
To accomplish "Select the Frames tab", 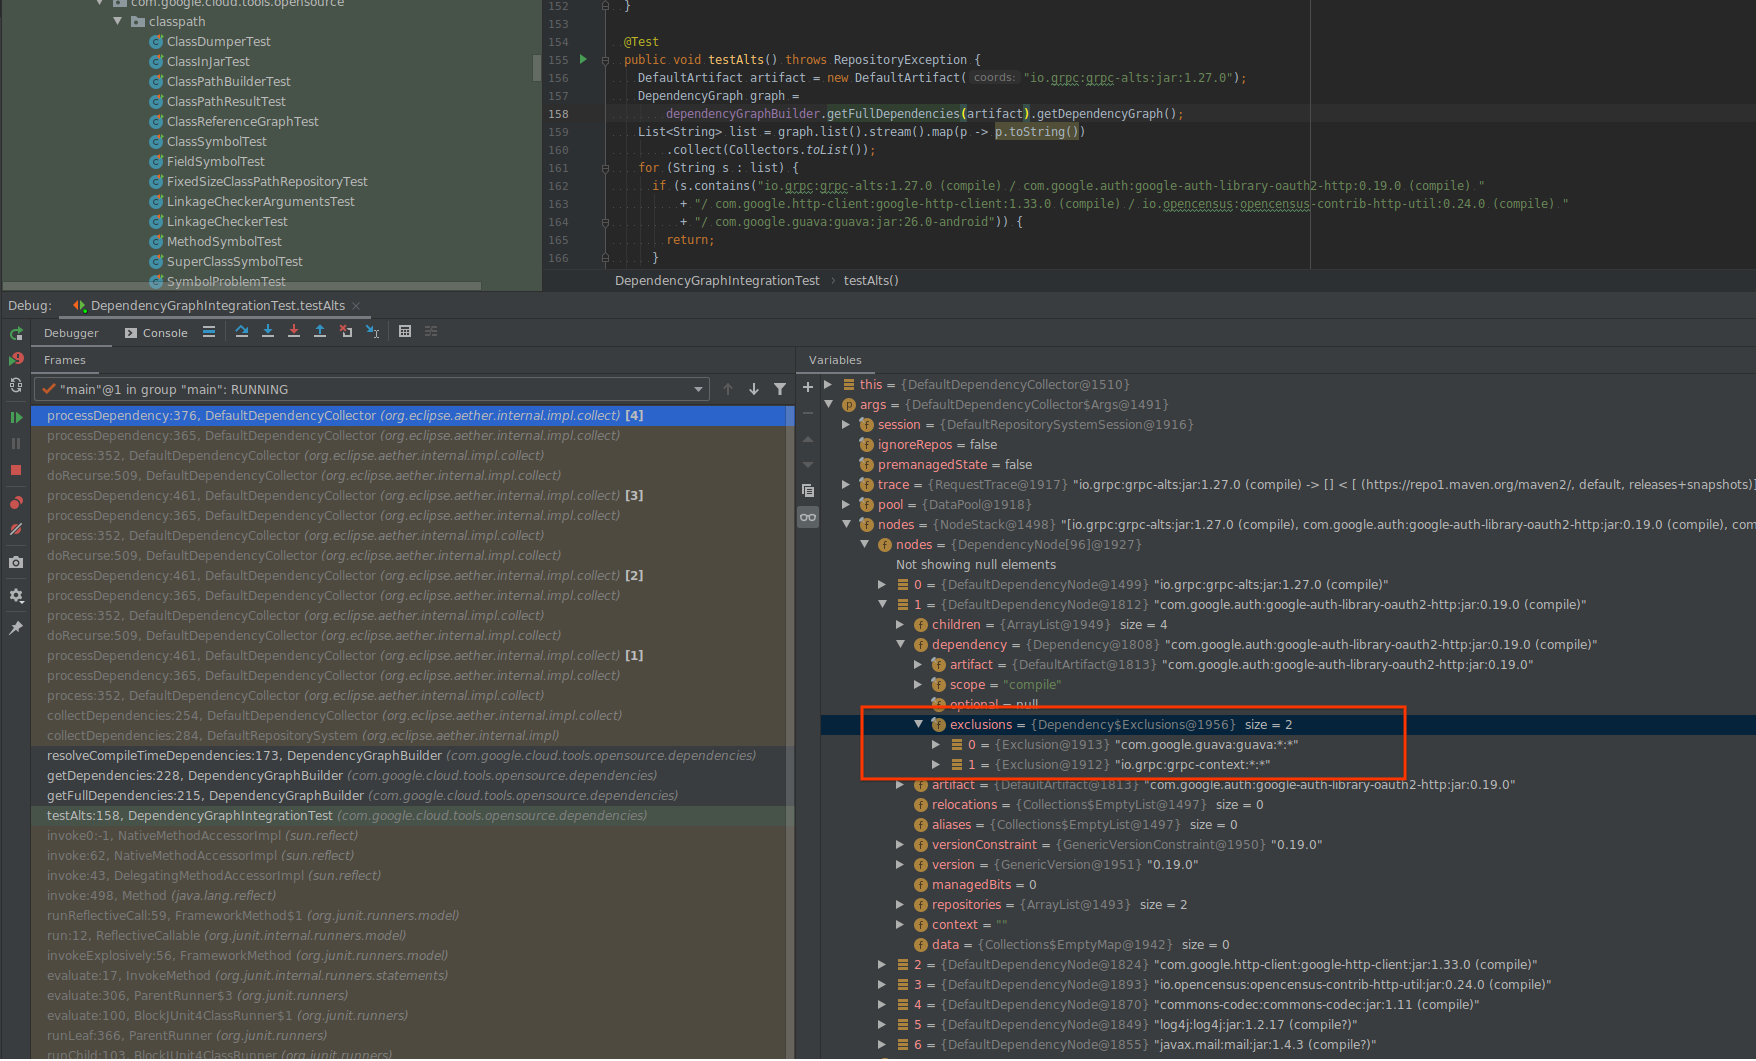I will [x=66, y=360].
